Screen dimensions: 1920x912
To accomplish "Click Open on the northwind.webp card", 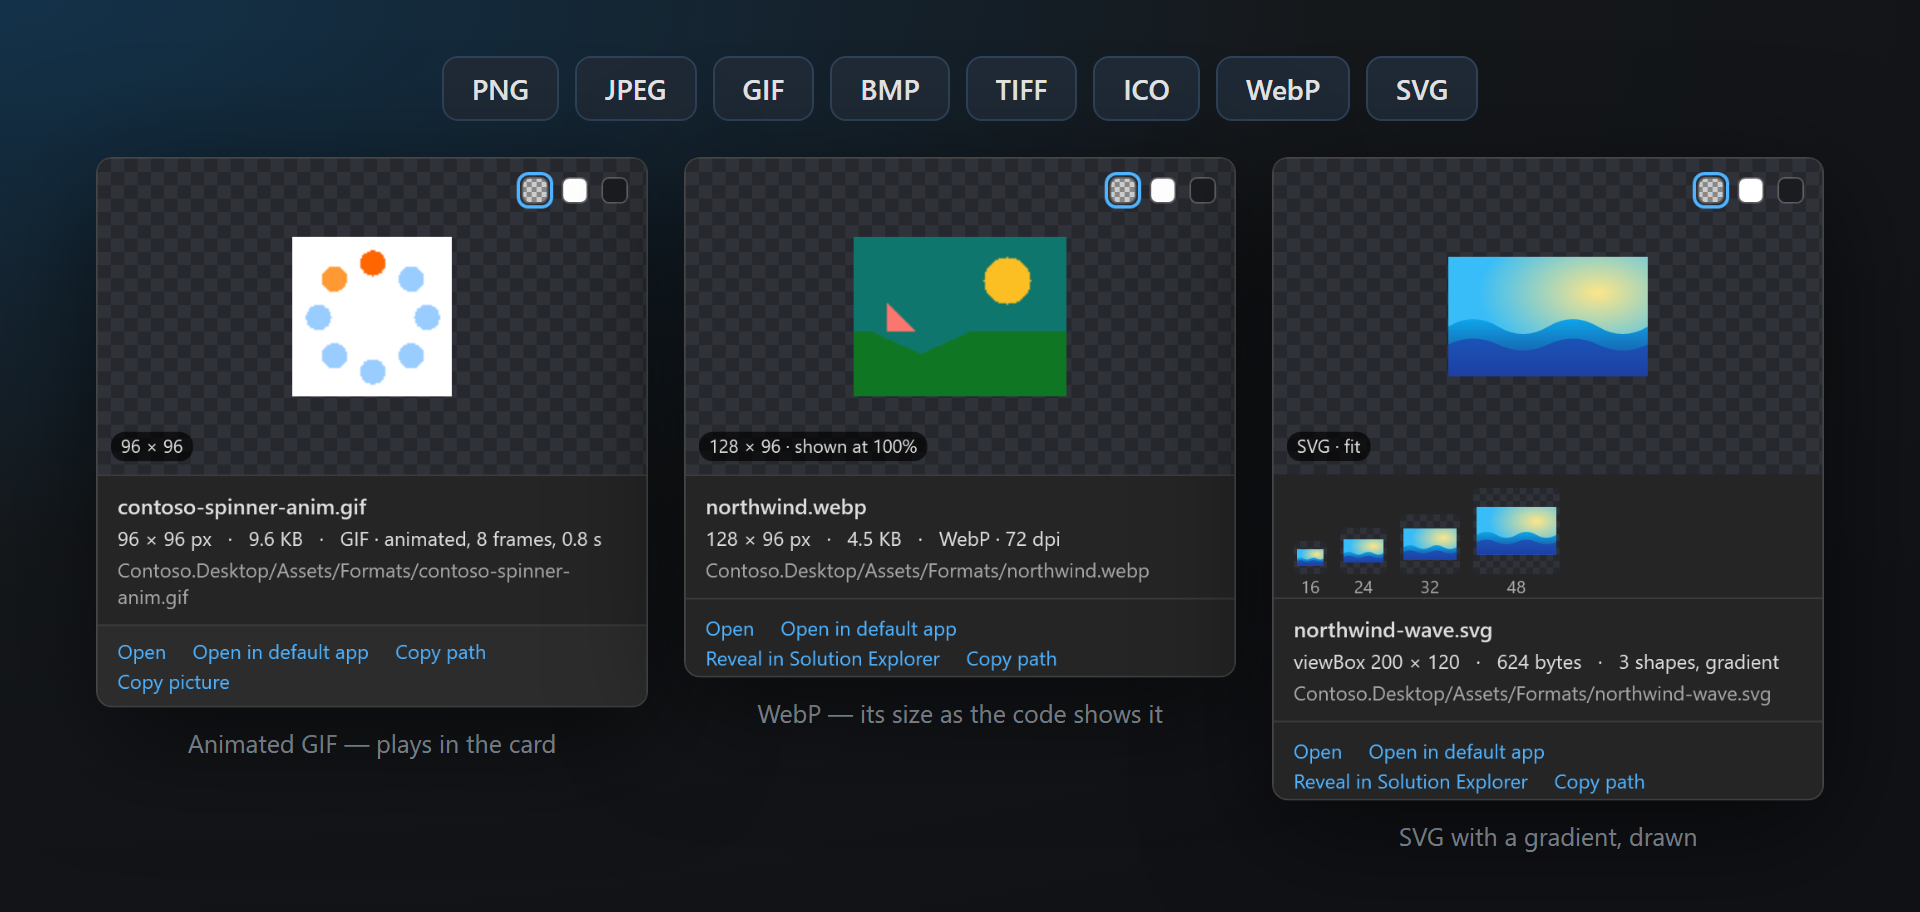I will 730,629.
